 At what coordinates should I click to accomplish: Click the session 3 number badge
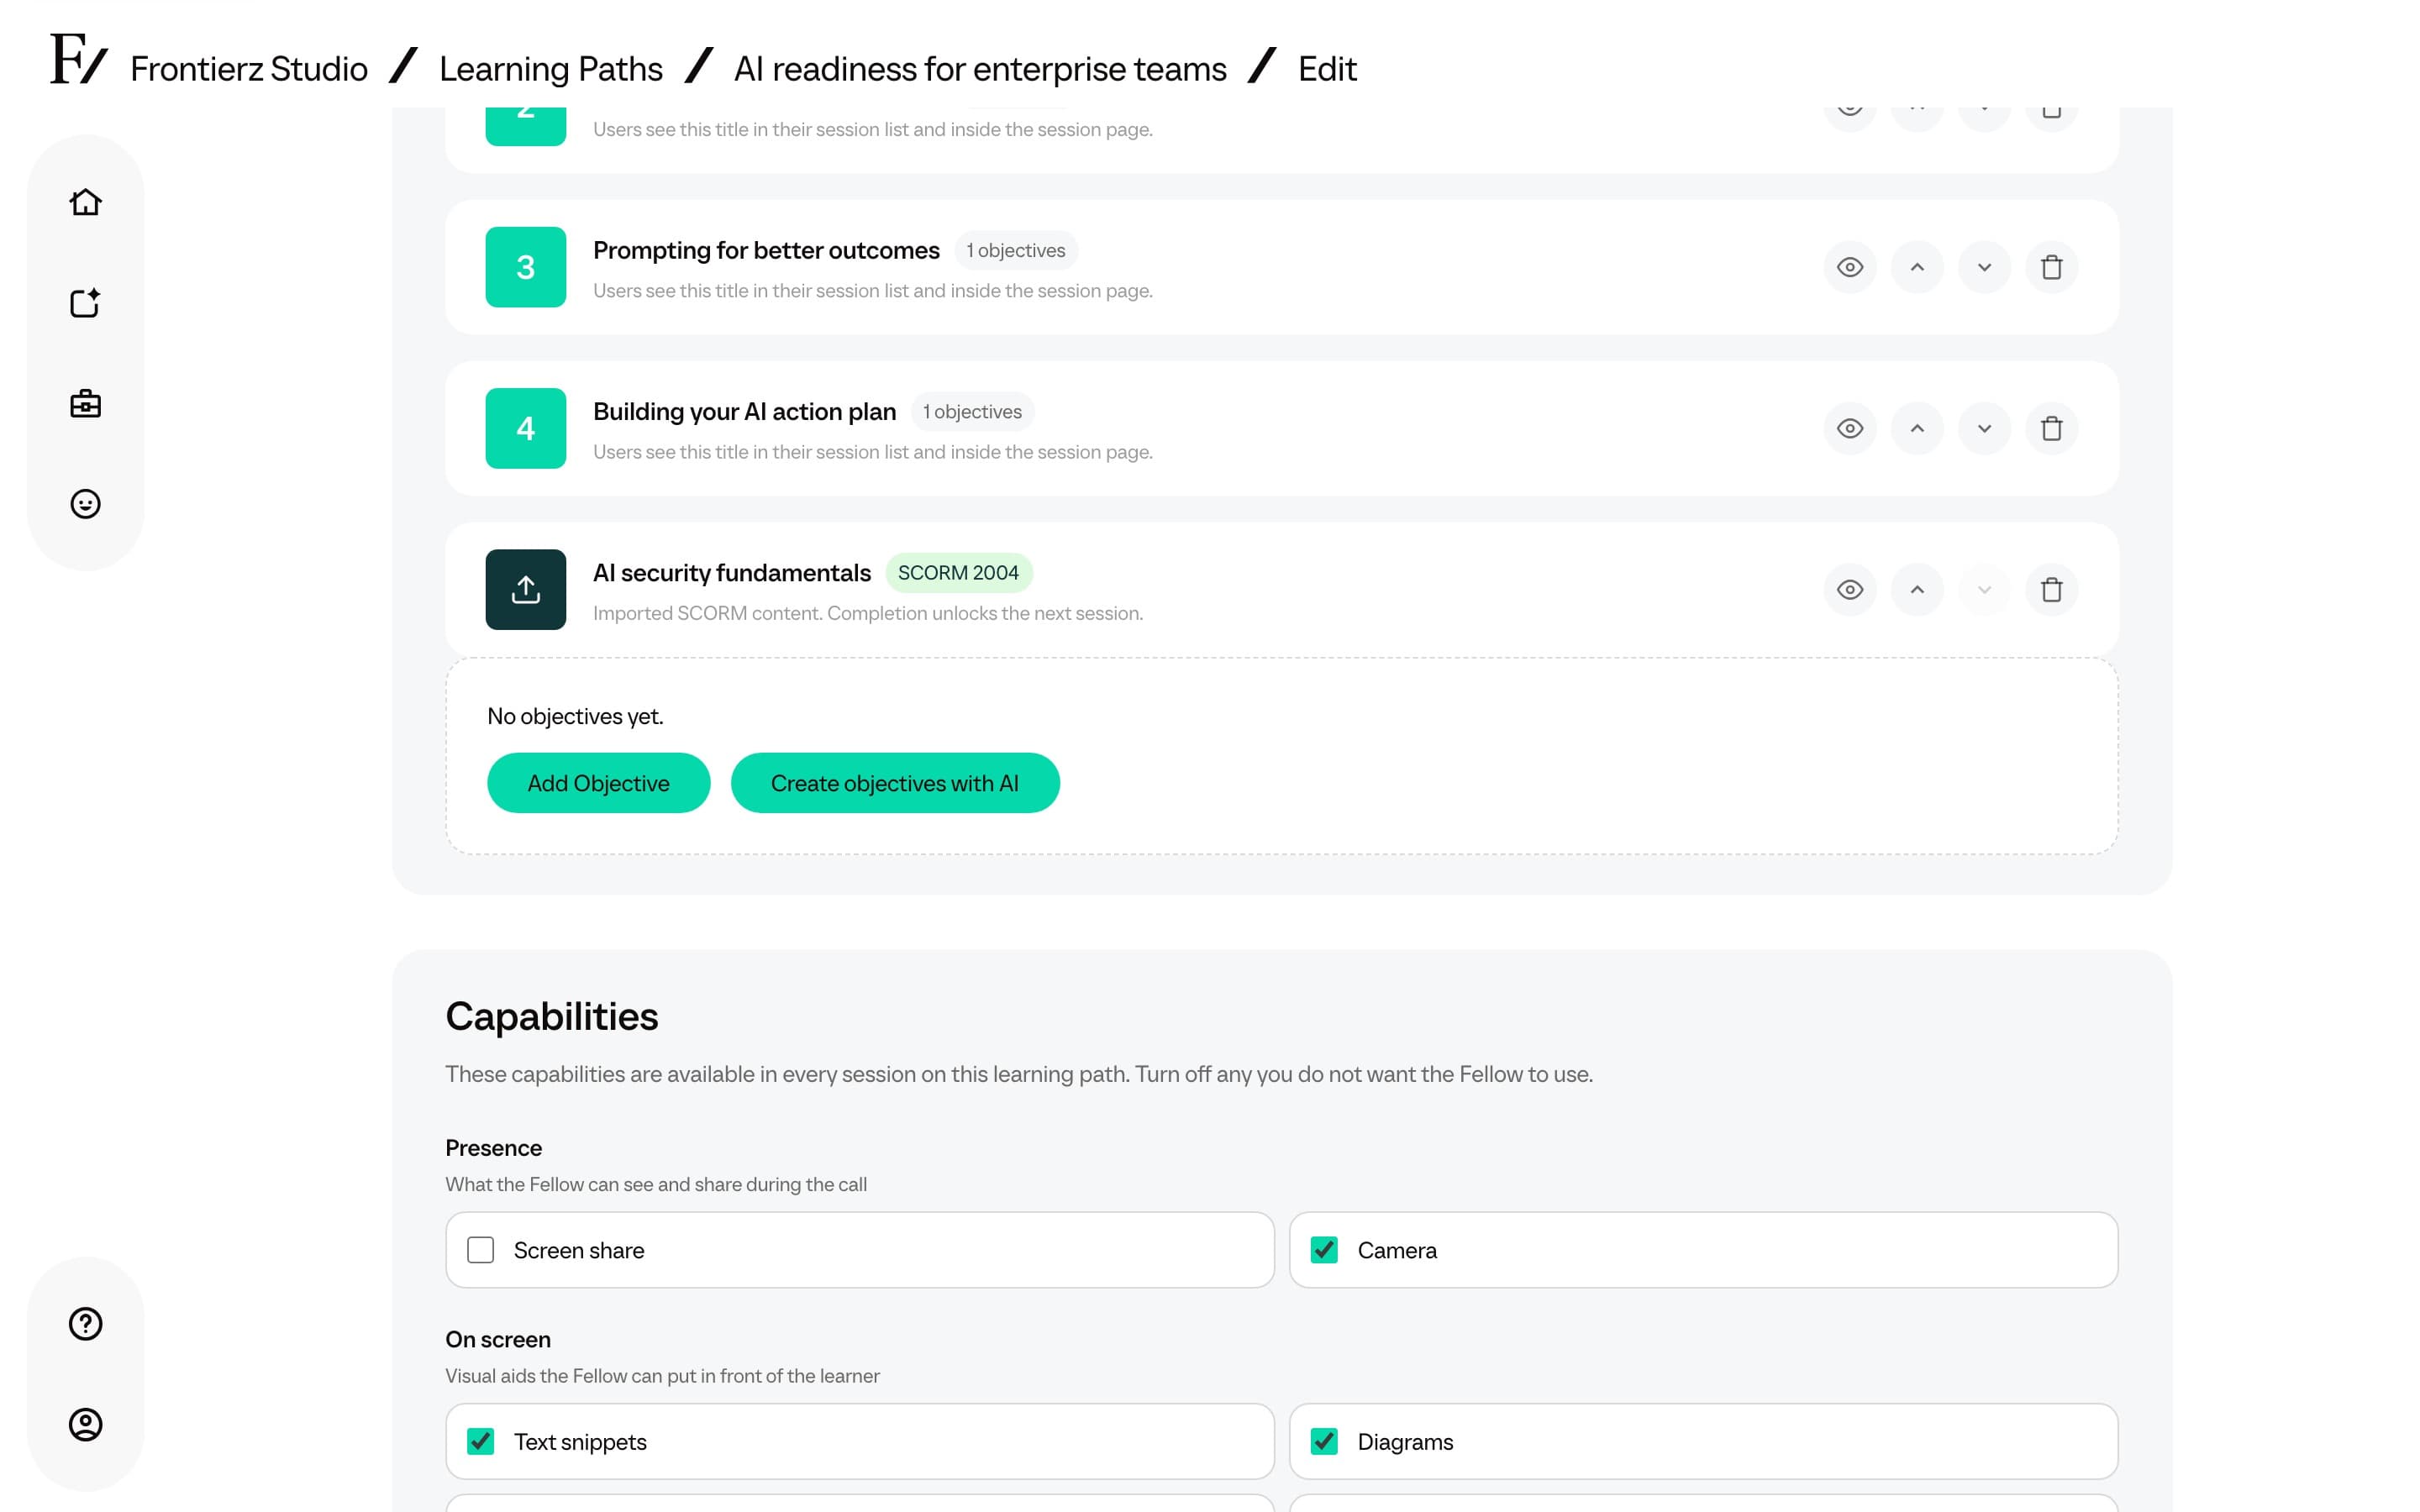pos(526,267)
